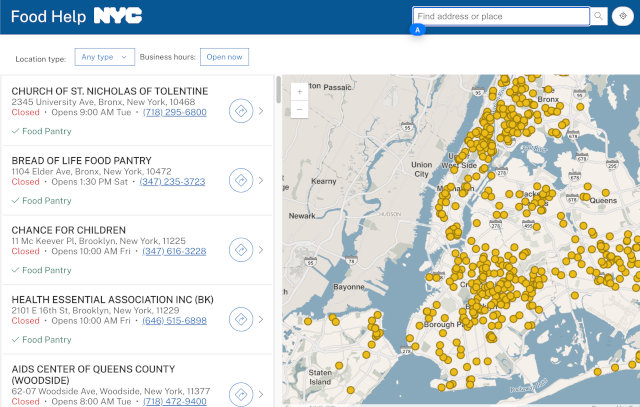Click address 2101 E 16th St, Brooklyn
Viewport: 640px width, 407px height.
[x=95, y=310]
